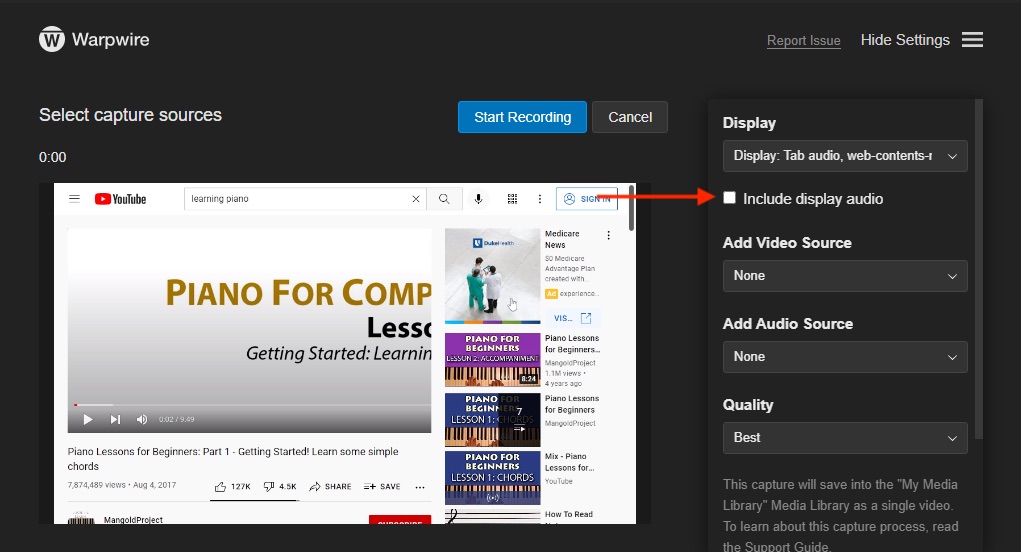This screenshot has height=552, width=1021.
Task: Open the Report Issue link
Action: pyautogui.click(x=804, y=40)
